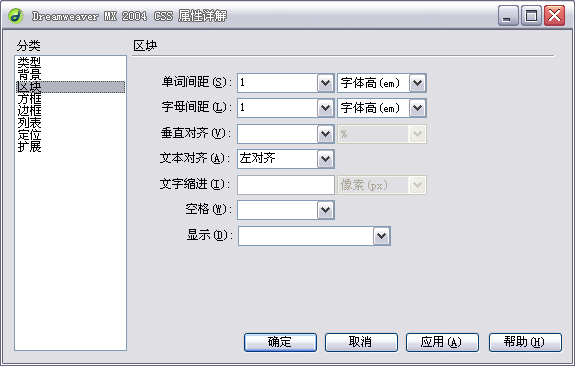This screenshot has width=575, height=366.
Task: Click the 文字缩进 input field
Action: 286,185
